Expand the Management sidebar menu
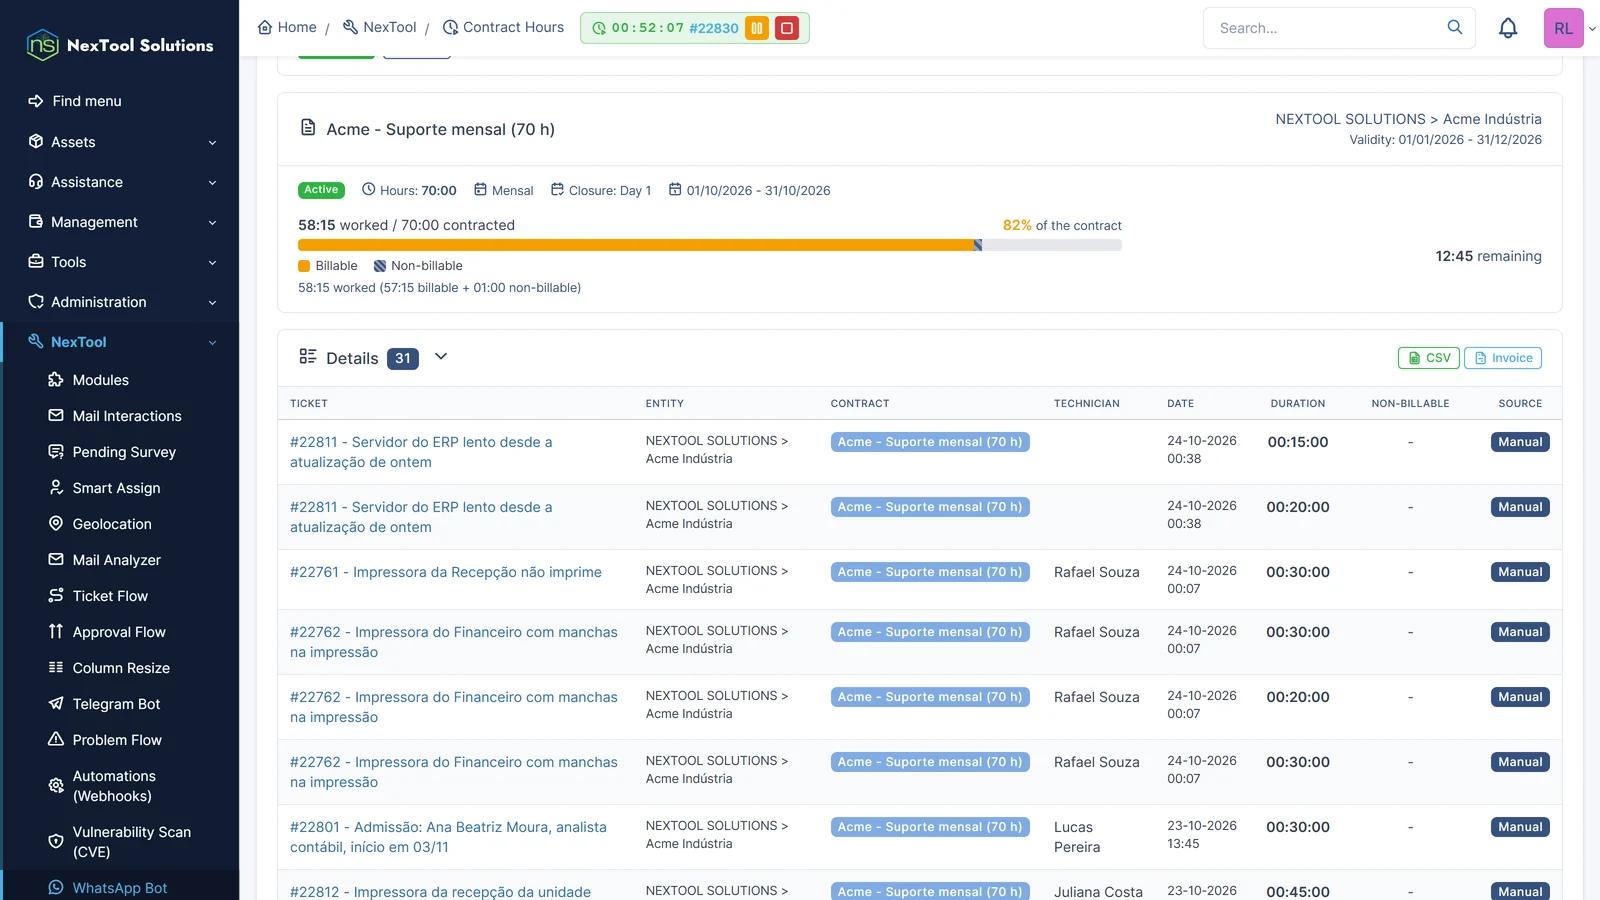This screenshot has width=1600, height=900. 120,222
